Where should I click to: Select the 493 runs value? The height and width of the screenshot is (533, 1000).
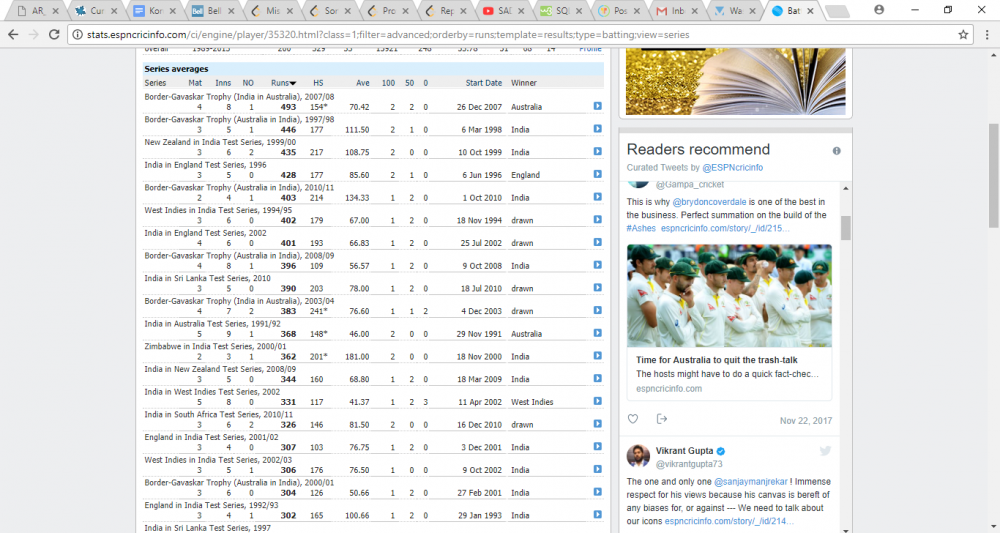coord(288,107)
